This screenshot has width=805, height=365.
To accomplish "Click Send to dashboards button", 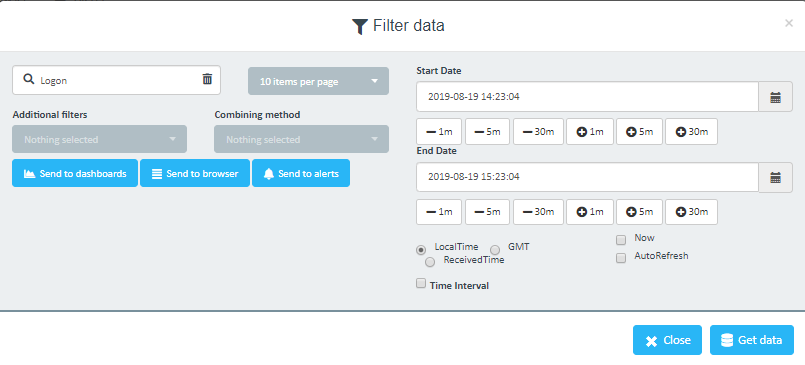I will click(75, 174).
